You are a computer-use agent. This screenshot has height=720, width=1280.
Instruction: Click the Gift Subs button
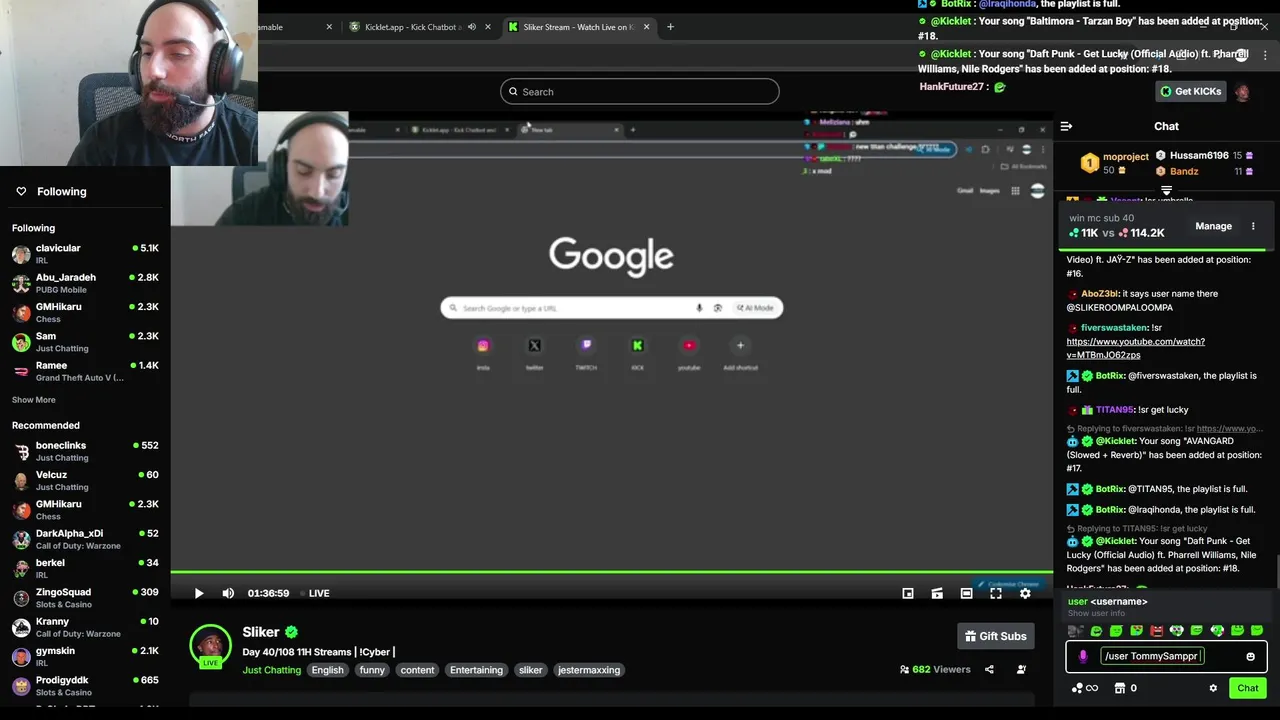coord(995,636)
